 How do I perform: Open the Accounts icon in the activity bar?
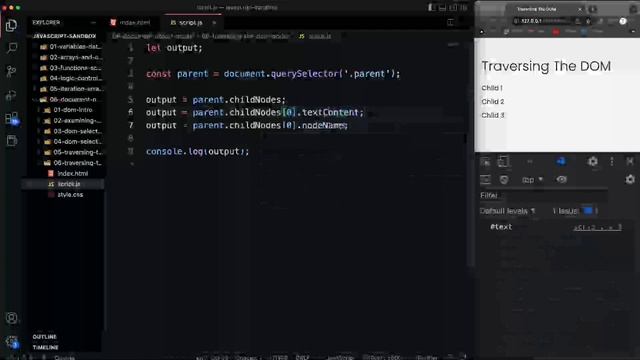(11, 318)
